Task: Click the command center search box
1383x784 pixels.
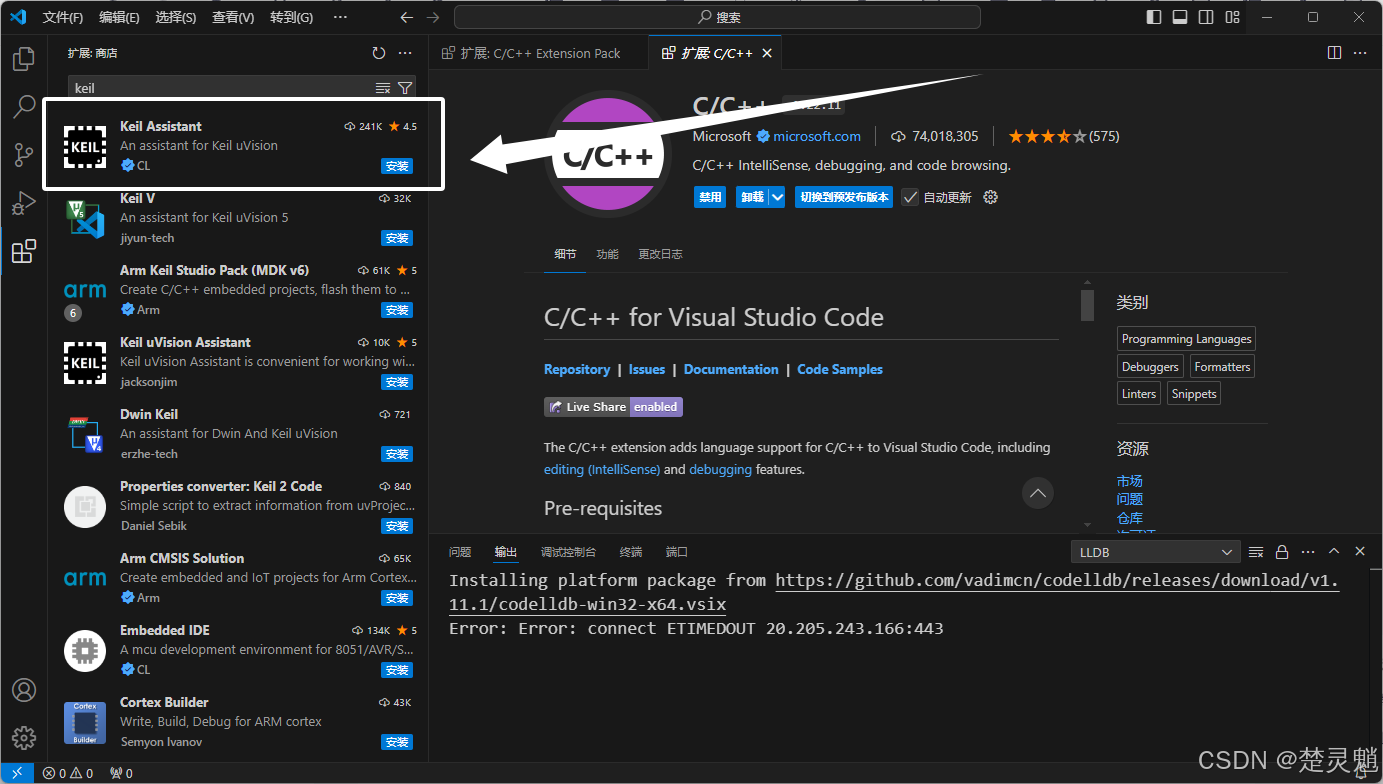Action: click(x=717, y=17)
